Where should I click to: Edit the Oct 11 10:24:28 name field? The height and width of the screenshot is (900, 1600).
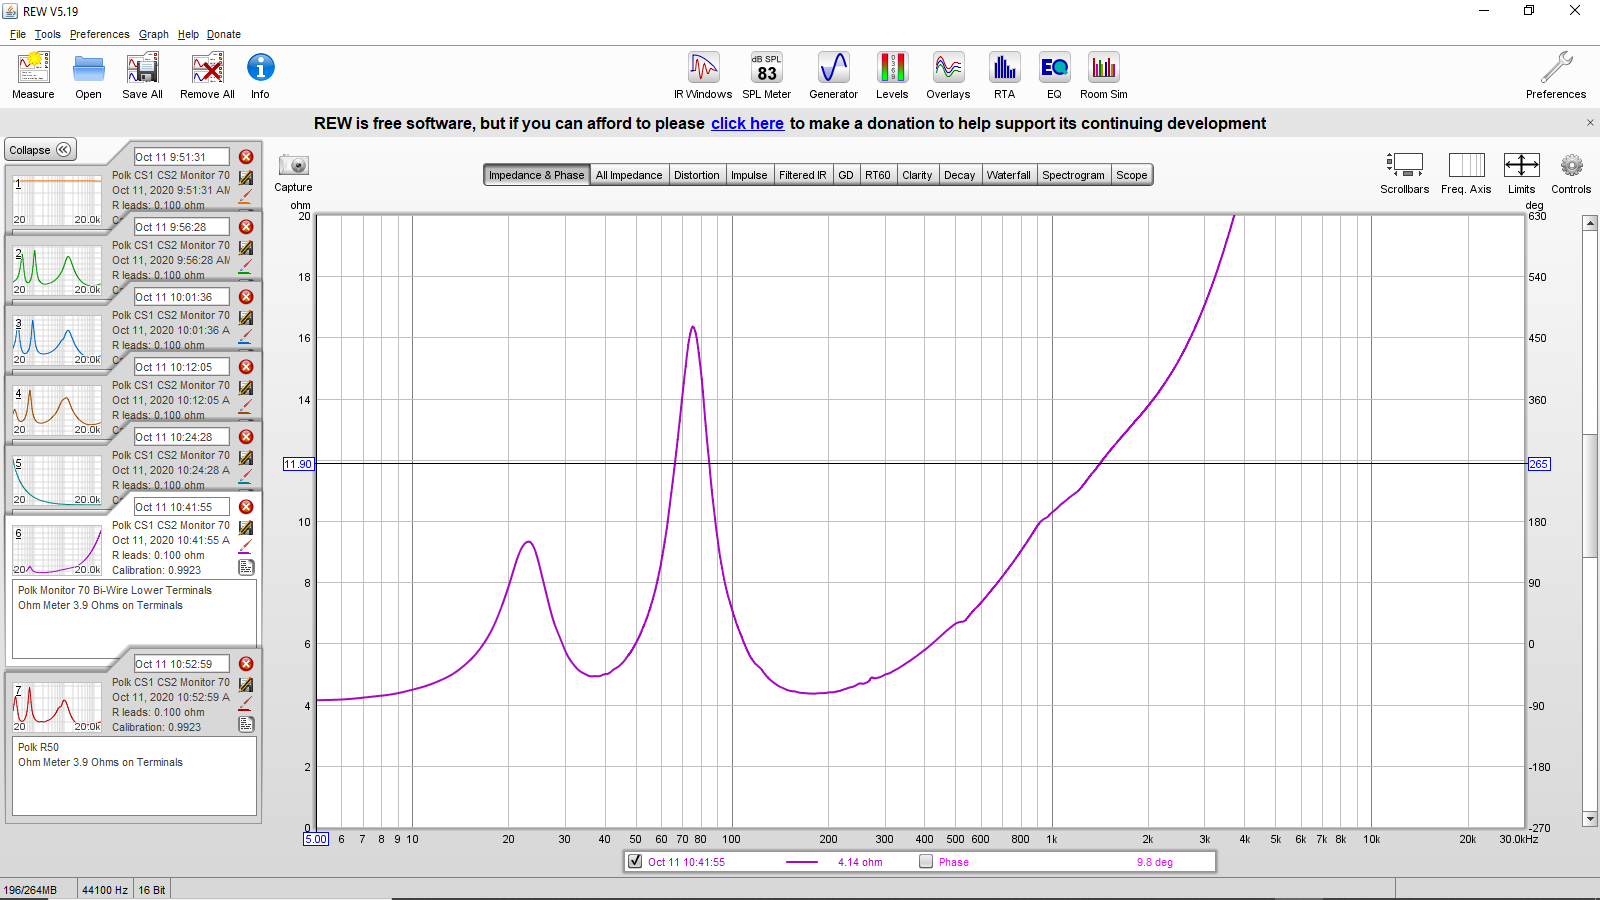pyautogui.click(x=181, y=437)
